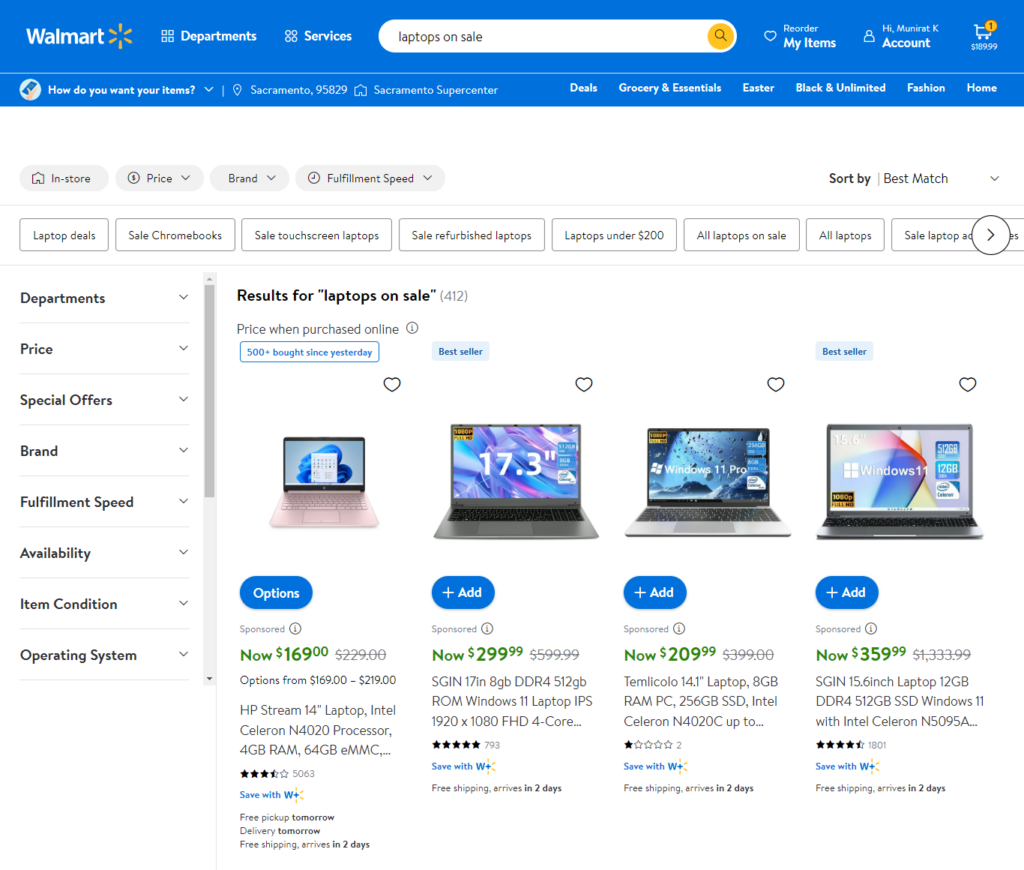Viewport: 1024px width, 870px height.
Task: Add Temlicolo 14.1" laptop to cart
Action: 654,592
